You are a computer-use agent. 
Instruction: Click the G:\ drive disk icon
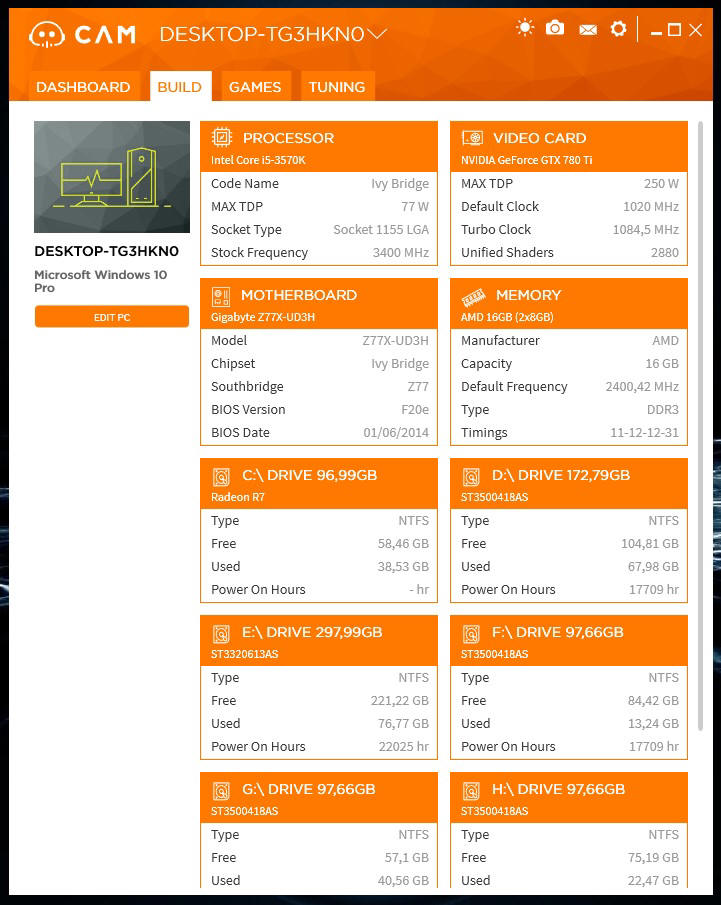click(221, 791)
